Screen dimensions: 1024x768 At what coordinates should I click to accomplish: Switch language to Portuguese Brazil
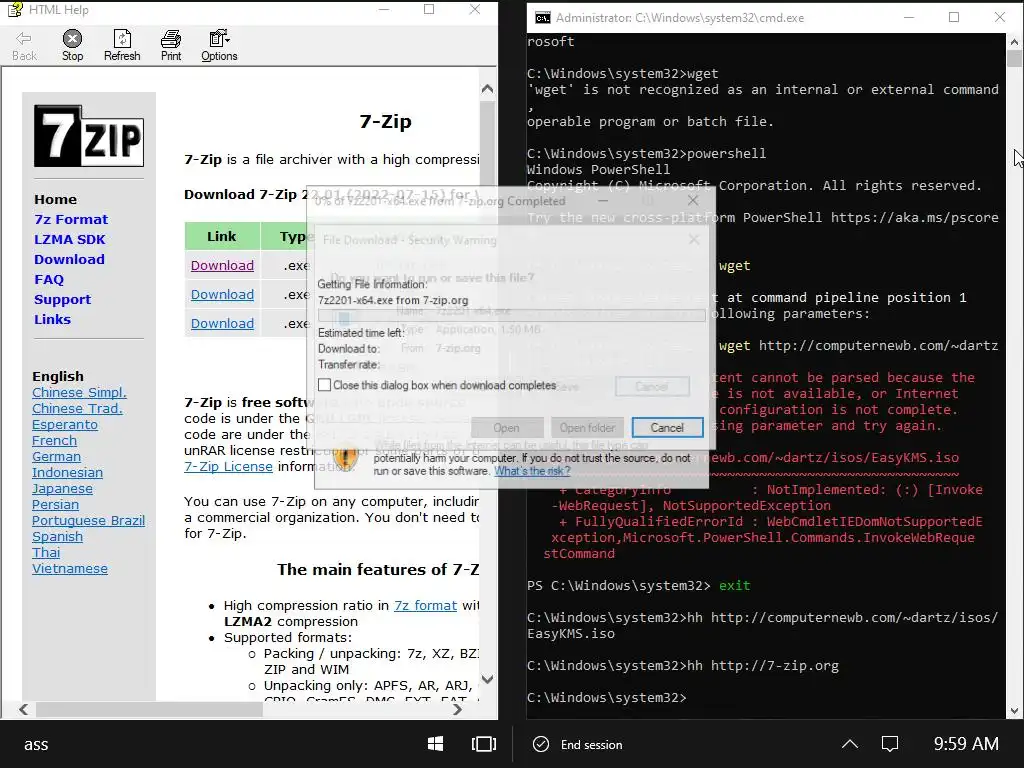88,520
